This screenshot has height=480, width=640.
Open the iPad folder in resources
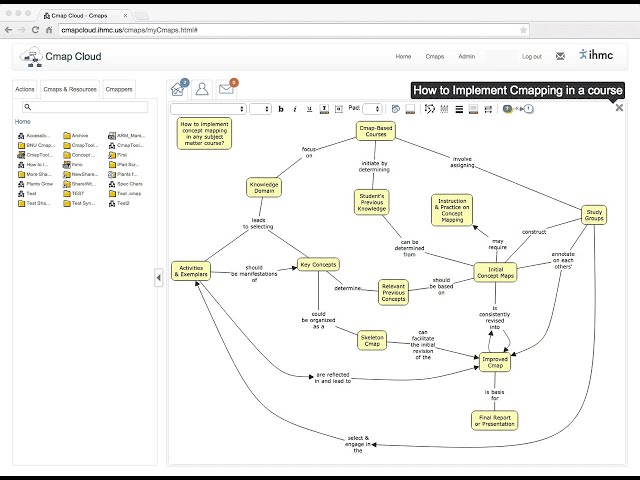124,164
